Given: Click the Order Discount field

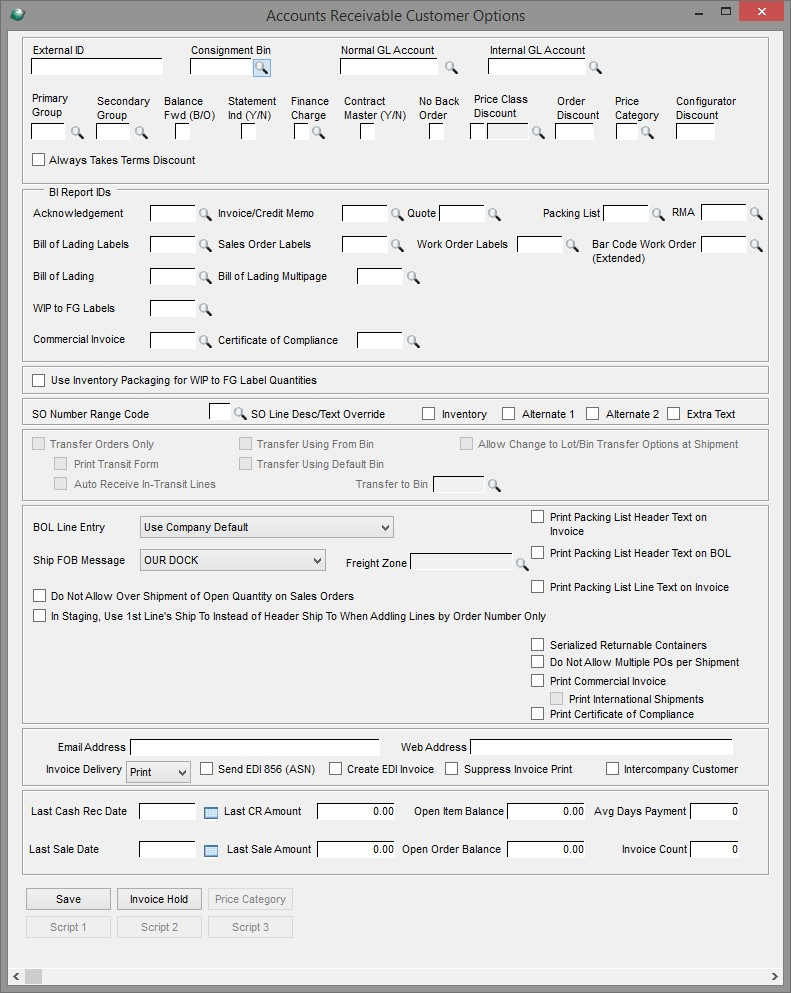Looking at the screenshot, I should tap(574, 132).
